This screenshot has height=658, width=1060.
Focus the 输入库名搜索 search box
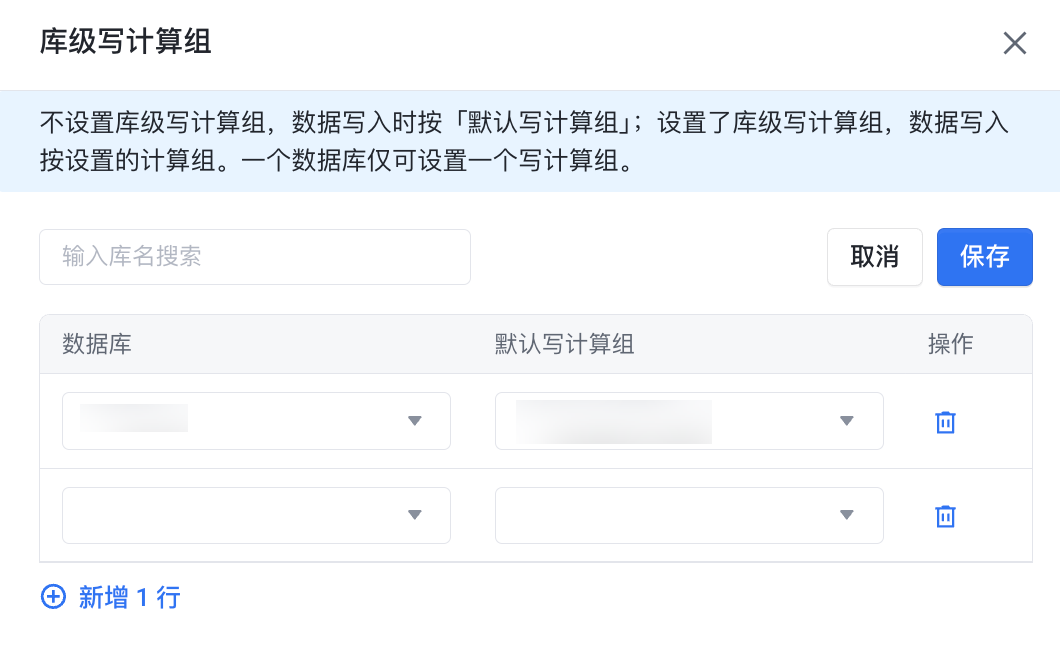click(255, 257)
